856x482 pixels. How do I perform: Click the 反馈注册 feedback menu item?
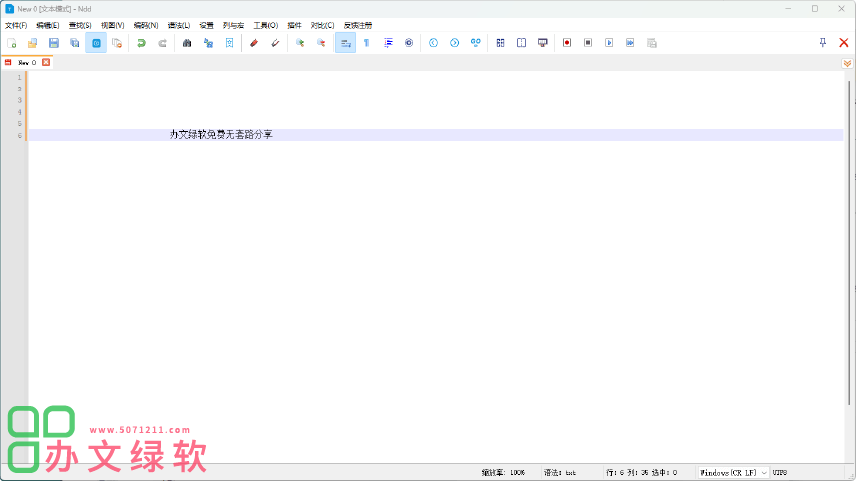click(x=358, y=25)
